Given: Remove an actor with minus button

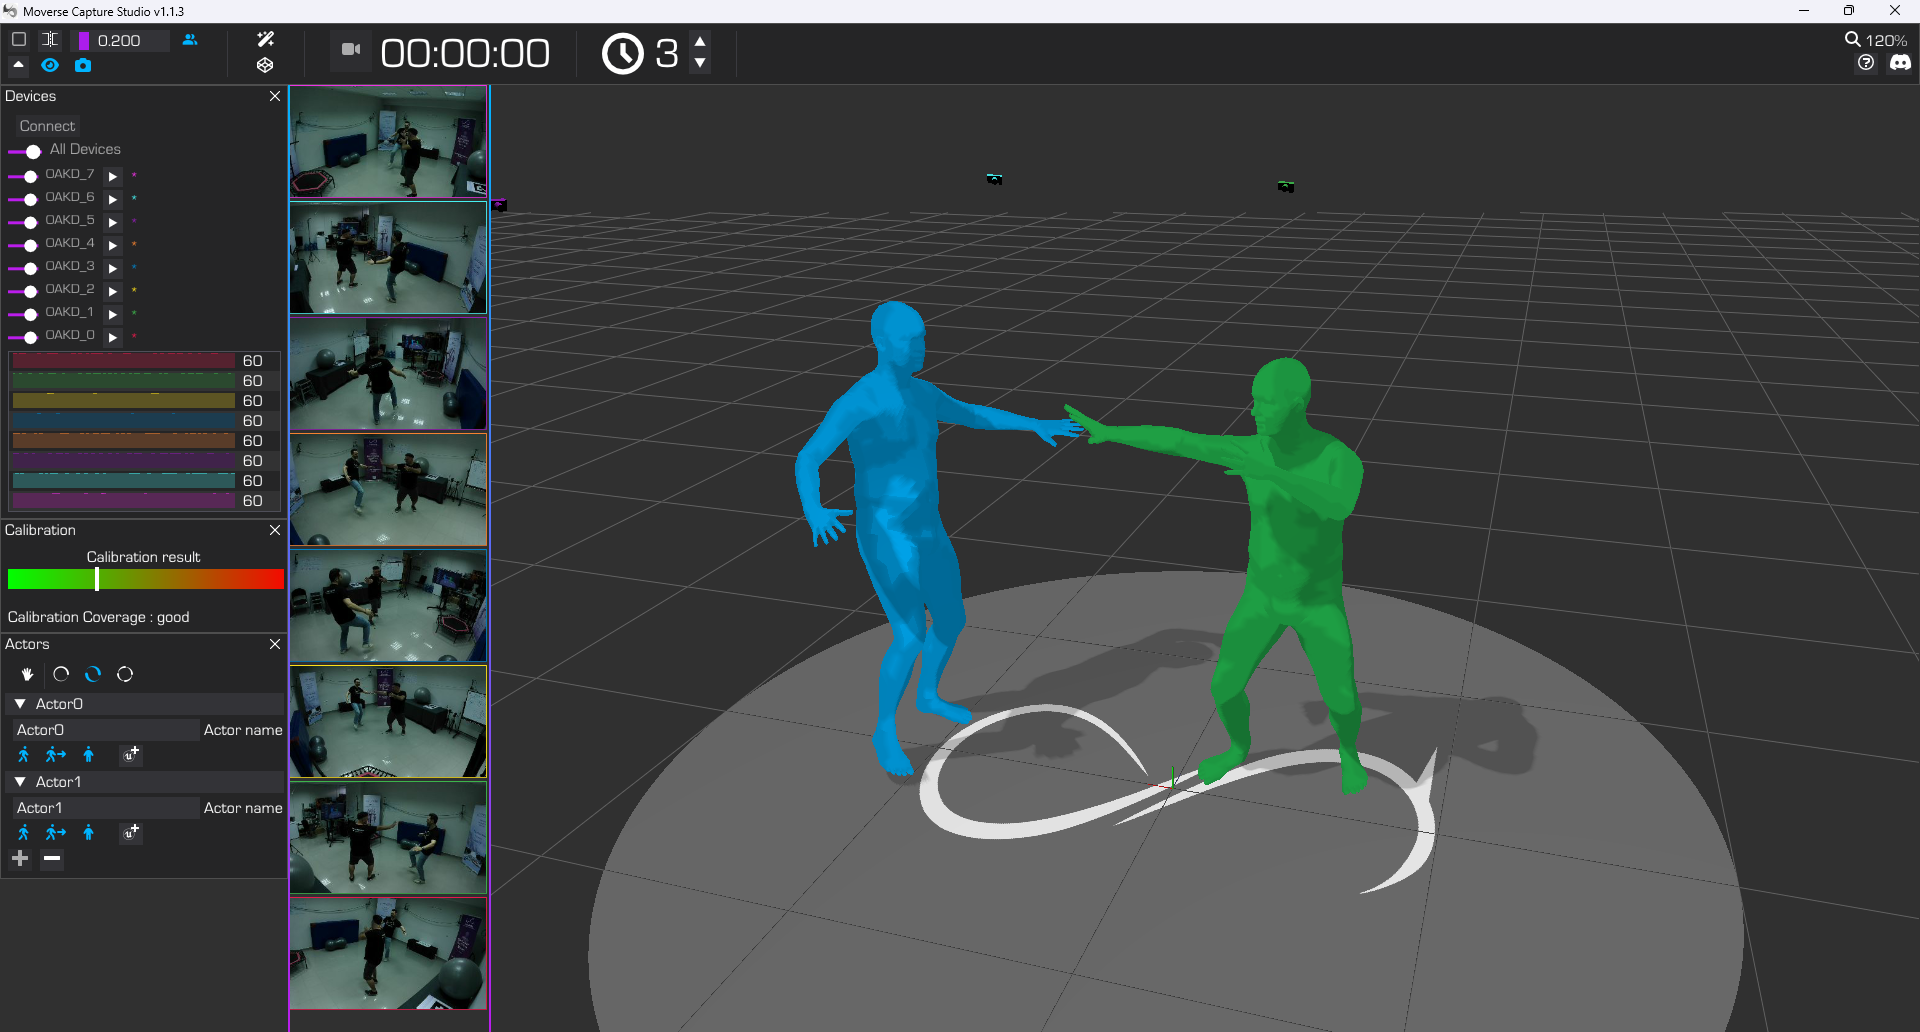Looking at the screenshot, I should 52,859.
